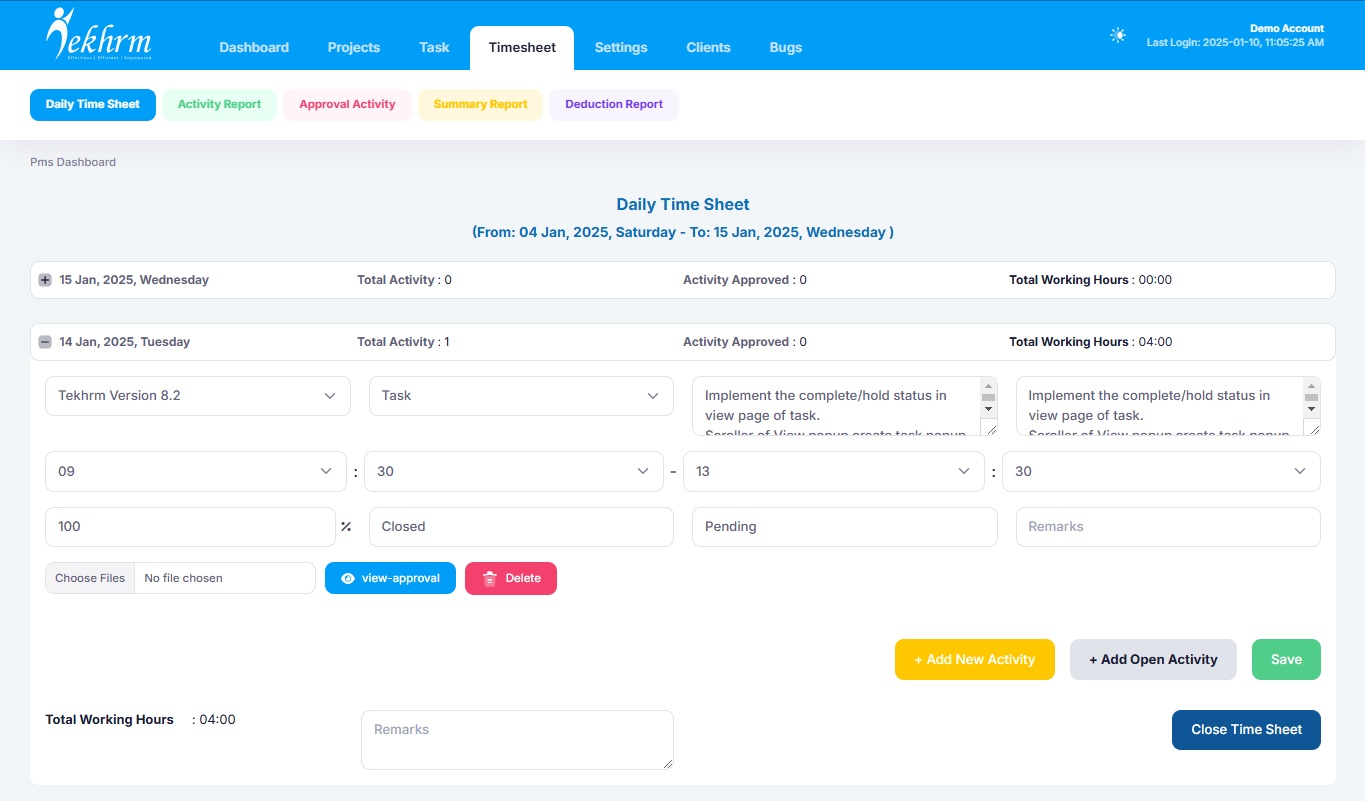Open the Dashboard tab
1365x801 pixels.
254,47
